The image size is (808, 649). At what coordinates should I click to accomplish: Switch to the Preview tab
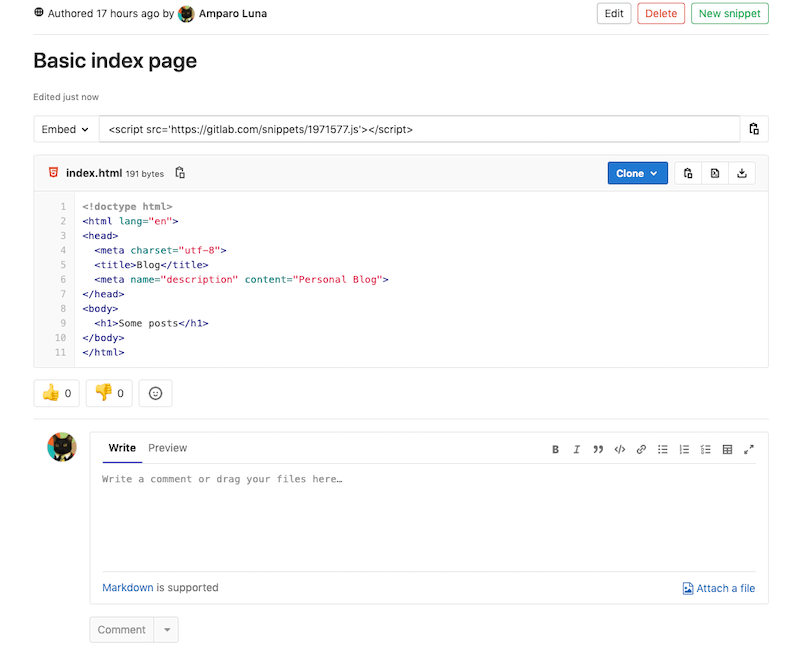pyautogui.click(x=167, y=448)
